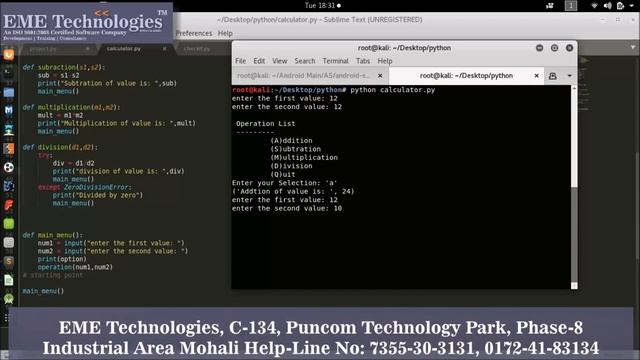Open the Files manager in the dock
The width and height of the screenshot is (640, 360).
[x=9, y=92]
